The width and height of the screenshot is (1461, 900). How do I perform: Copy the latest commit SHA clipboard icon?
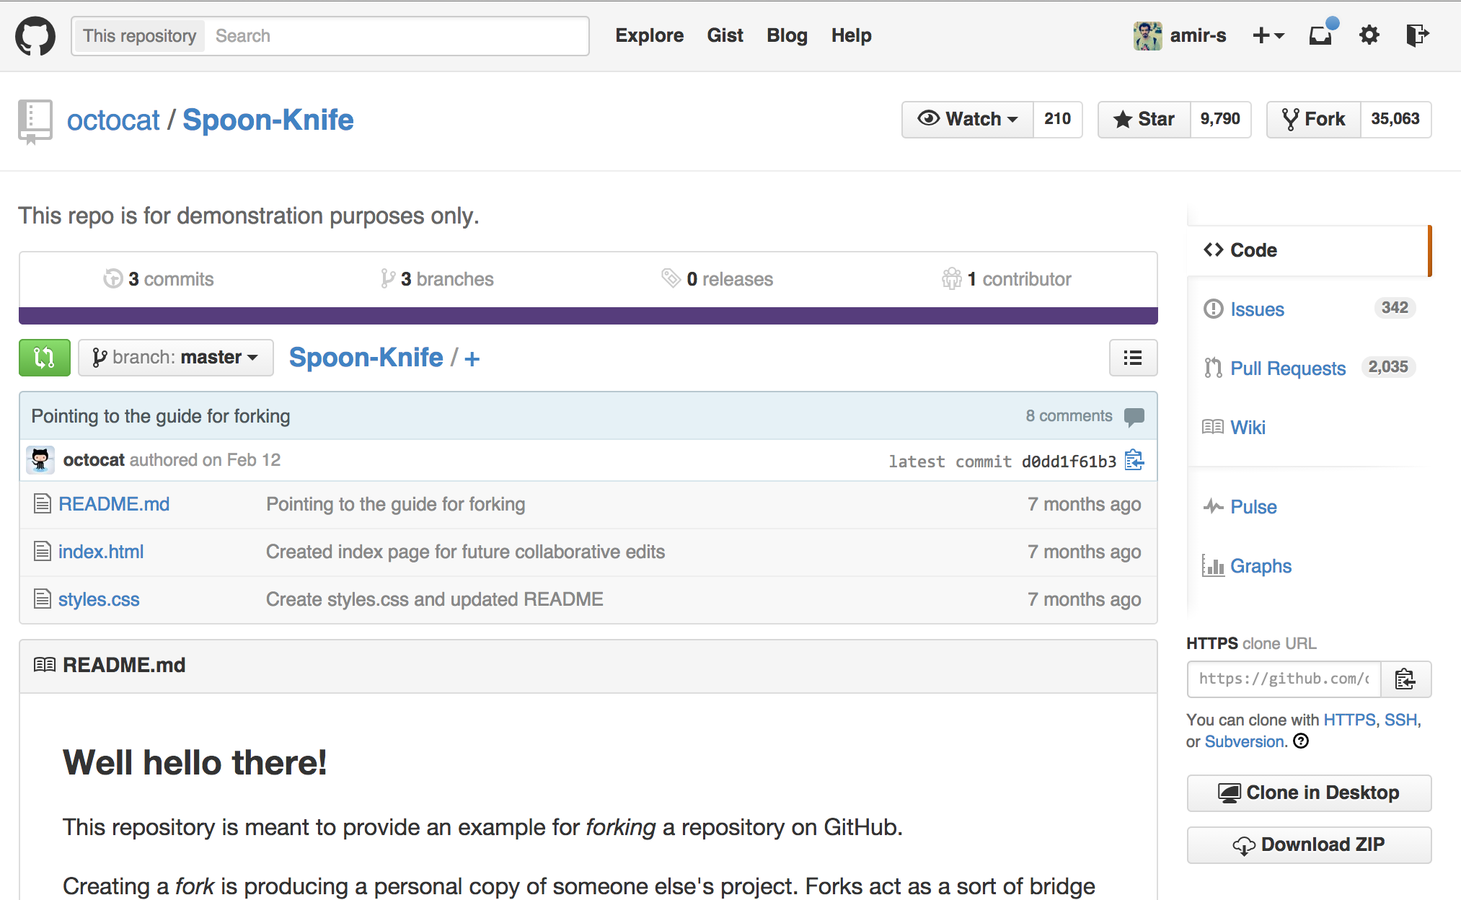point(1134,460)
